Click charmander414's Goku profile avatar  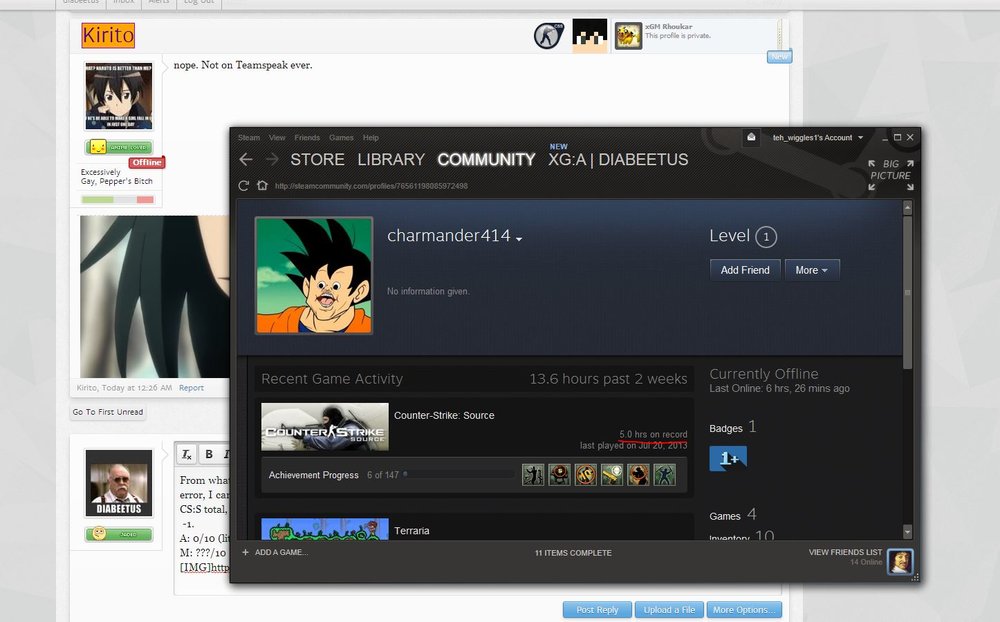(314, 276)
